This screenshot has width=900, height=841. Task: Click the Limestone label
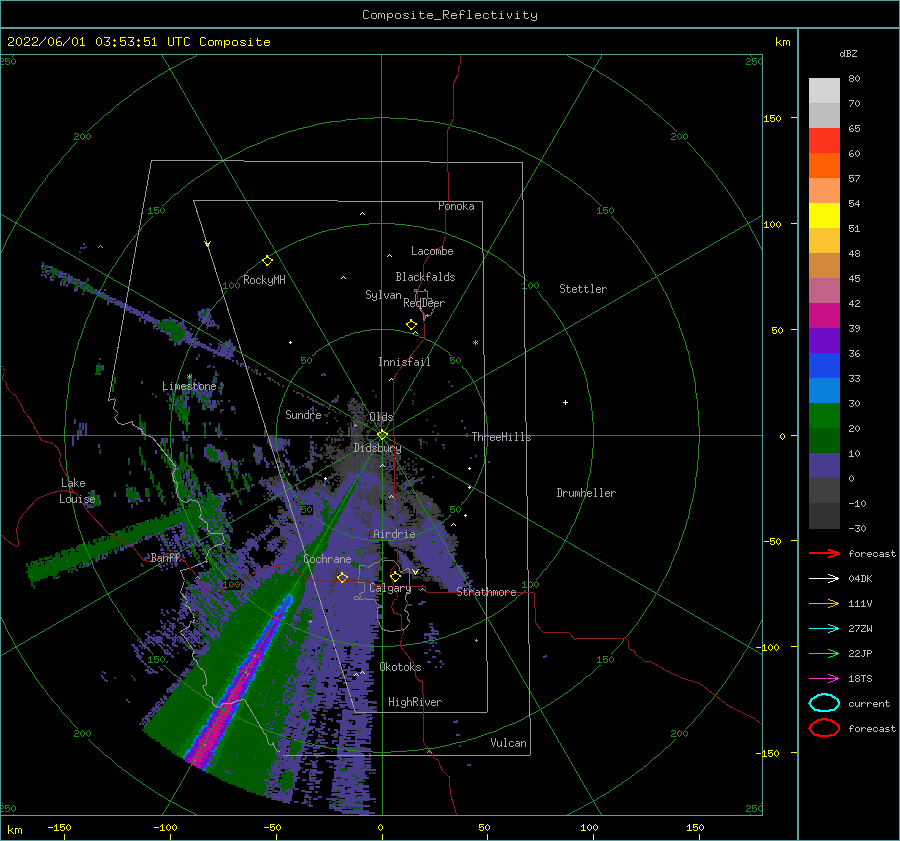tap(189, 386)
